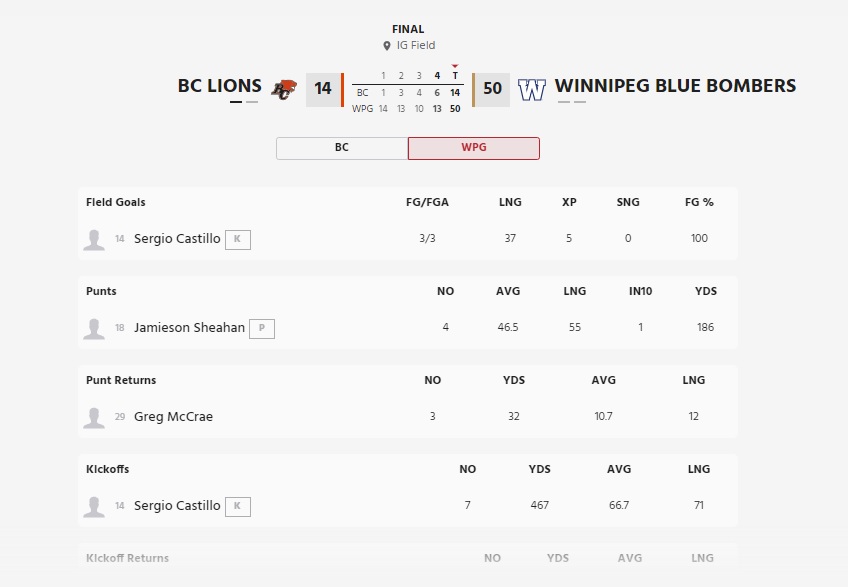The width and height of the screenshot is (848, 587).
Task: Open Sergio Castillo's profile from Field Goals
Action: (x=177, y=239)
